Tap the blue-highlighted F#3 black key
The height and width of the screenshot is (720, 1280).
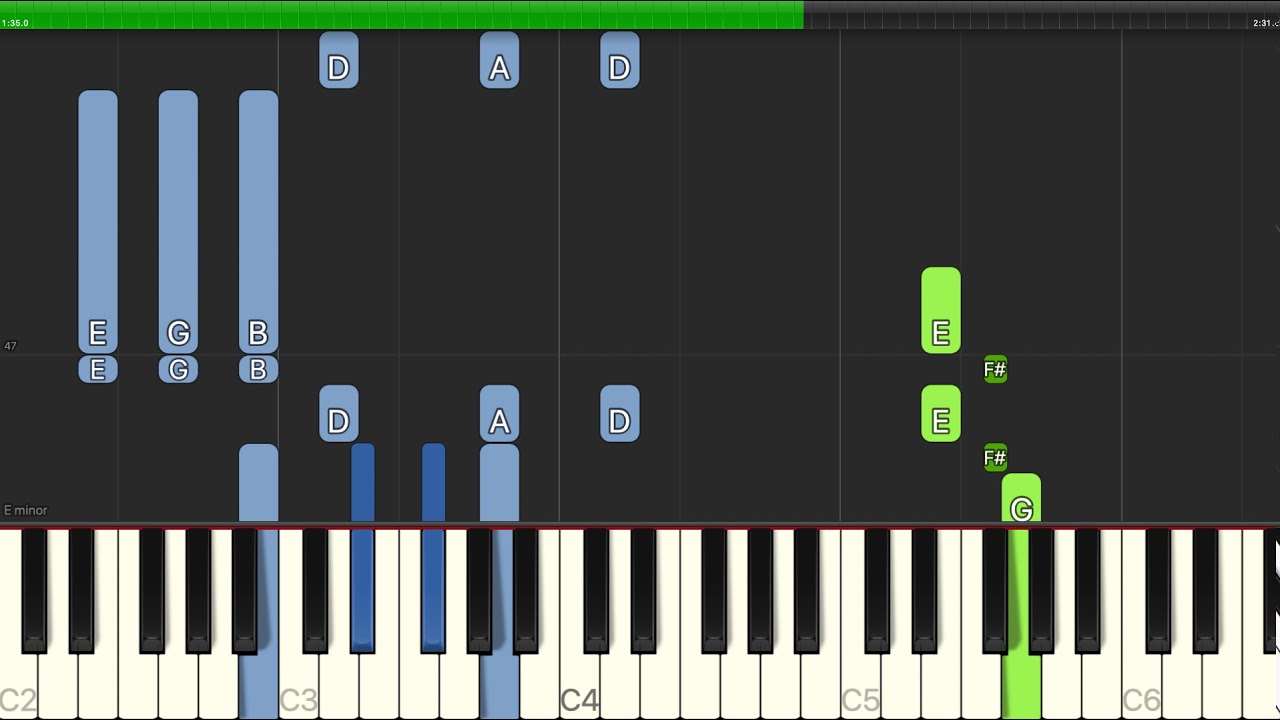point(433,590)
